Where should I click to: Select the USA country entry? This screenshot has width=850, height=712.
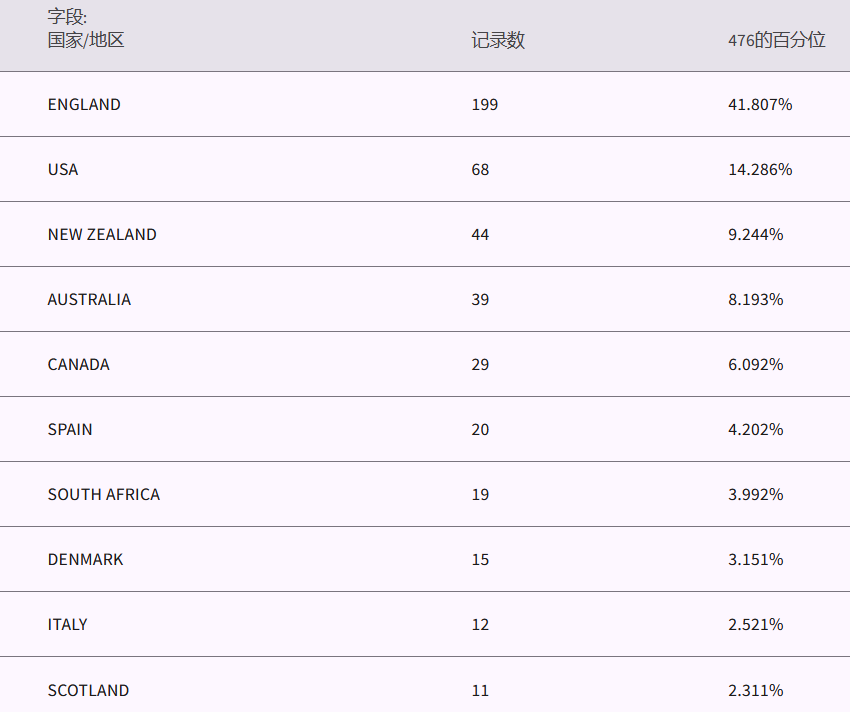pyautogui.click(x=63, y=169)
